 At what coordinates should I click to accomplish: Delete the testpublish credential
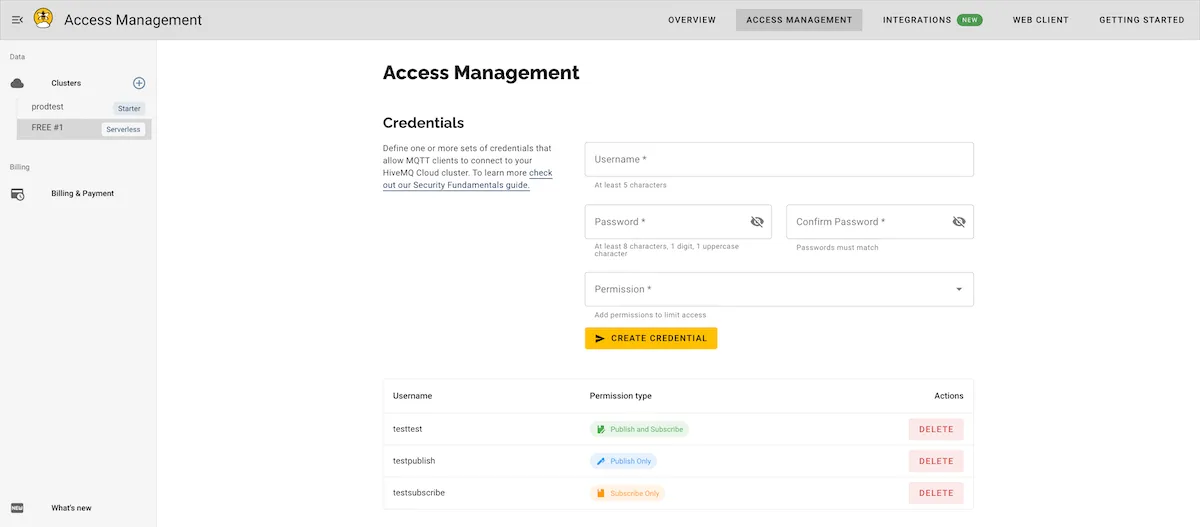pyautogui.click(x=936, y=461)
